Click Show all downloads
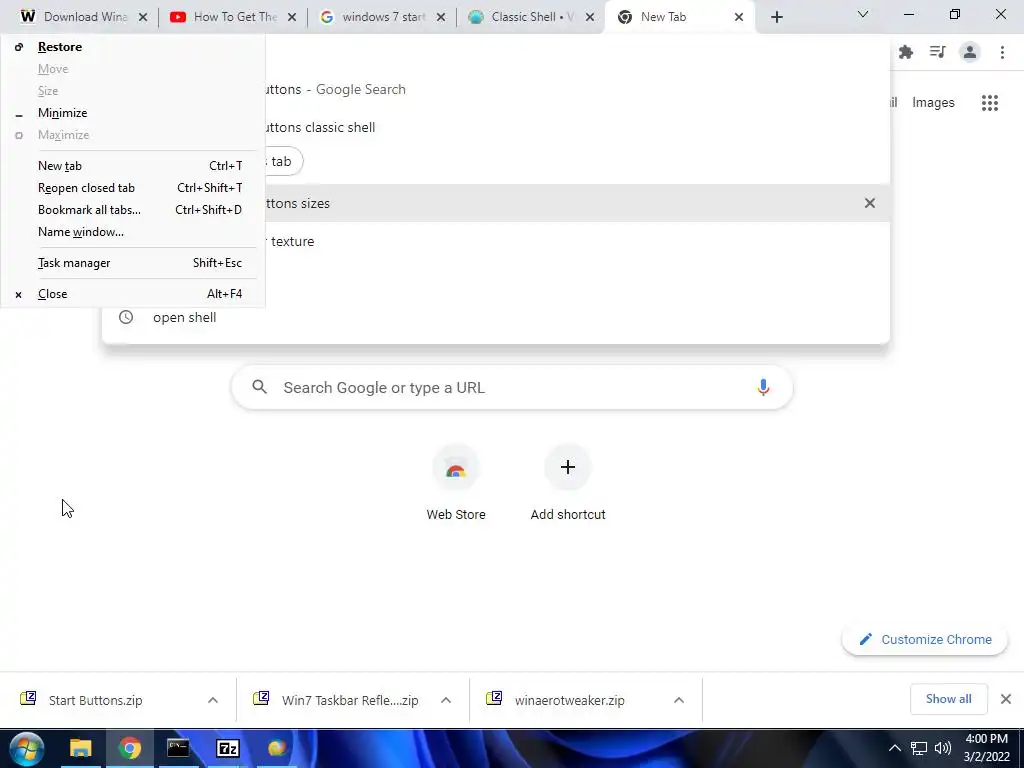The height and width of the screenshot is (768, 1024). 948,699
